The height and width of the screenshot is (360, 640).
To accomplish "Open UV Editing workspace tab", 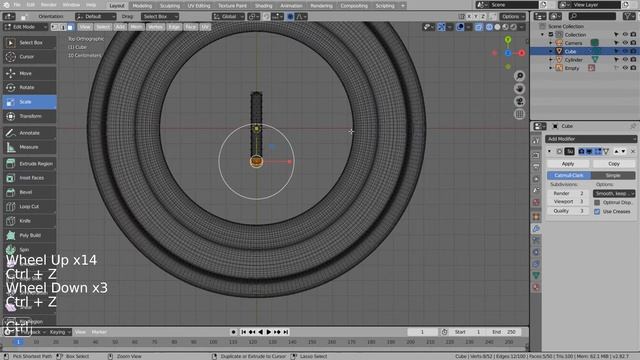I will pyautogui.click(x=199, y=6).
